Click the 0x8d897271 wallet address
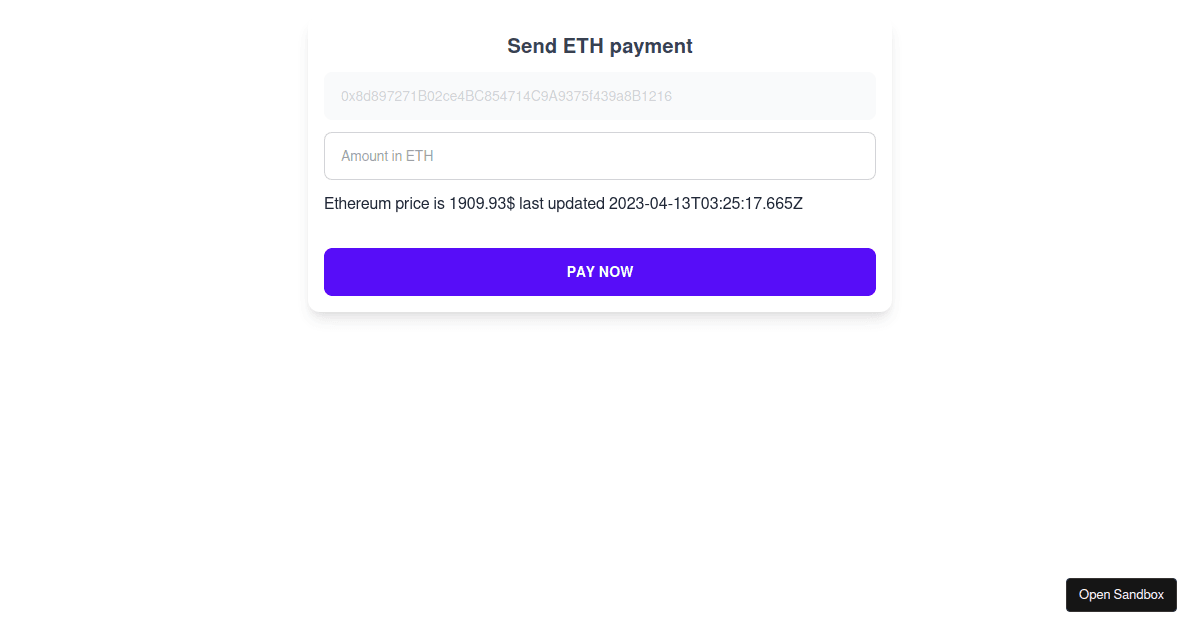 [507, 96]
